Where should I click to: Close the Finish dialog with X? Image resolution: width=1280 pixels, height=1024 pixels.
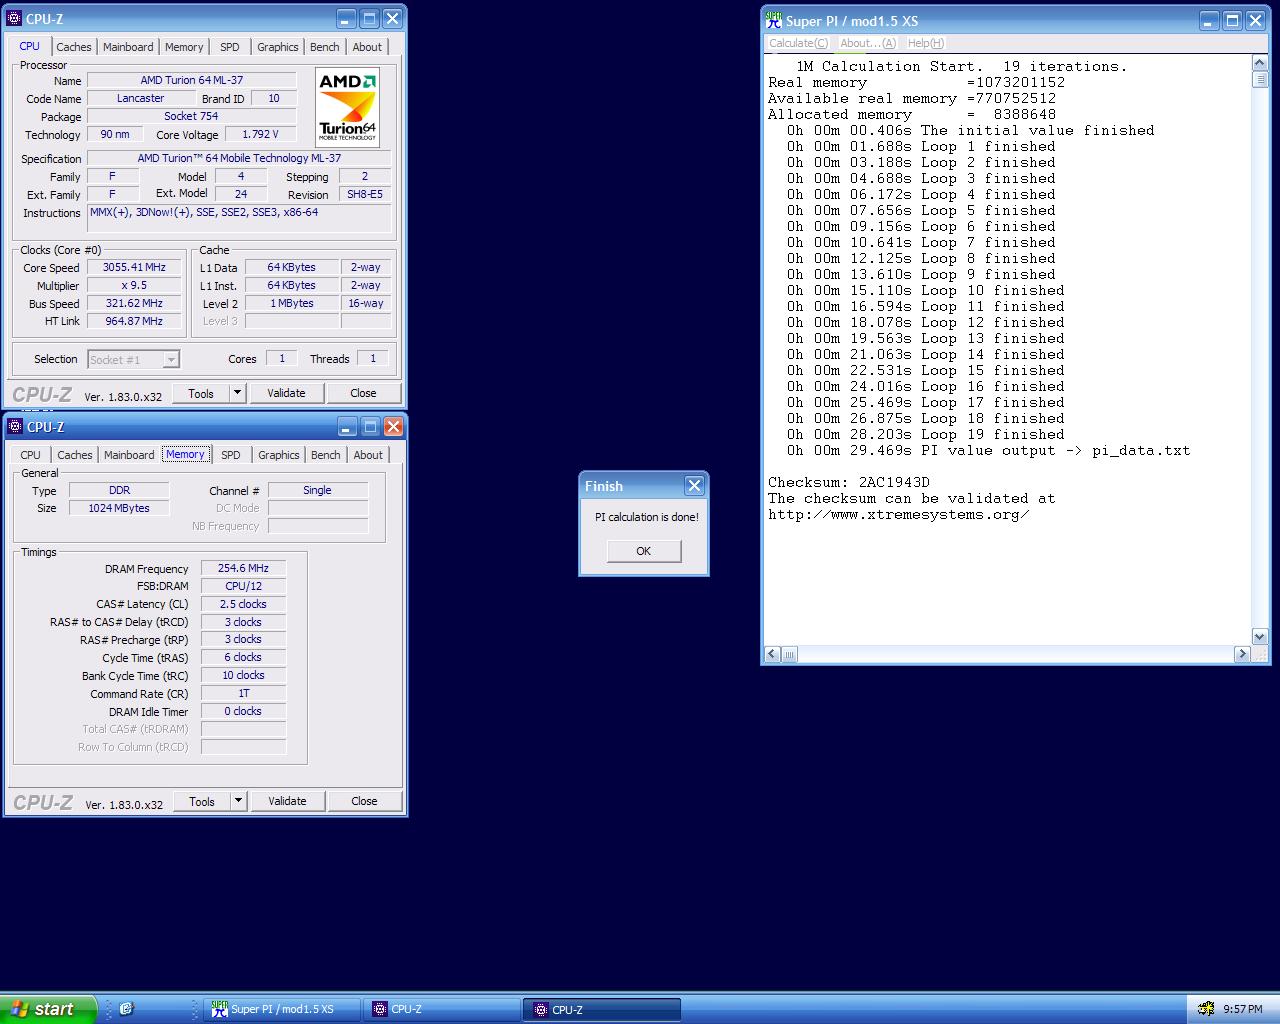pos(694,486)
